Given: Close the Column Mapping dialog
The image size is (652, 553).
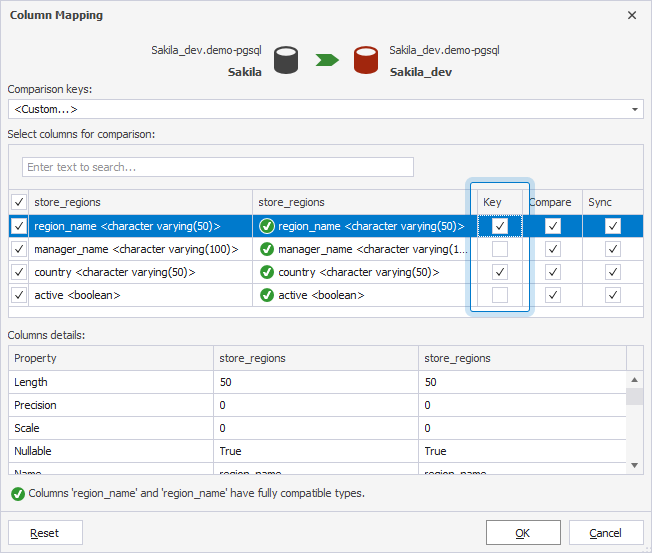Looking at the screenshot, I should point(632,15).
